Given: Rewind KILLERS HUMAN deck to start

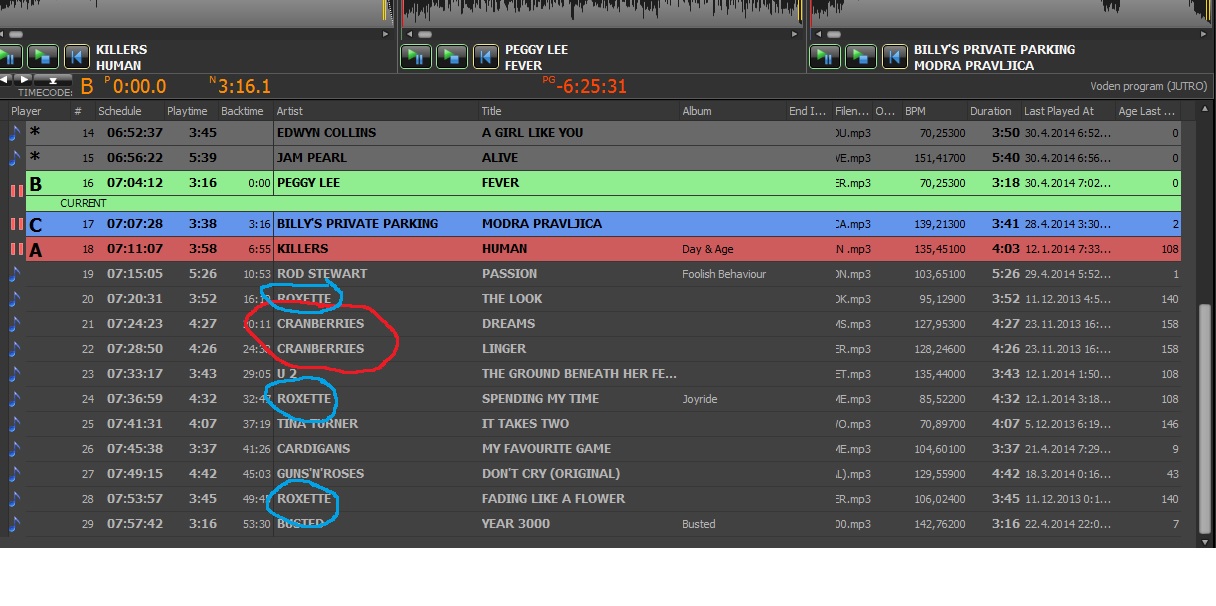Looking at the screenshot, I should coord(77,56).
